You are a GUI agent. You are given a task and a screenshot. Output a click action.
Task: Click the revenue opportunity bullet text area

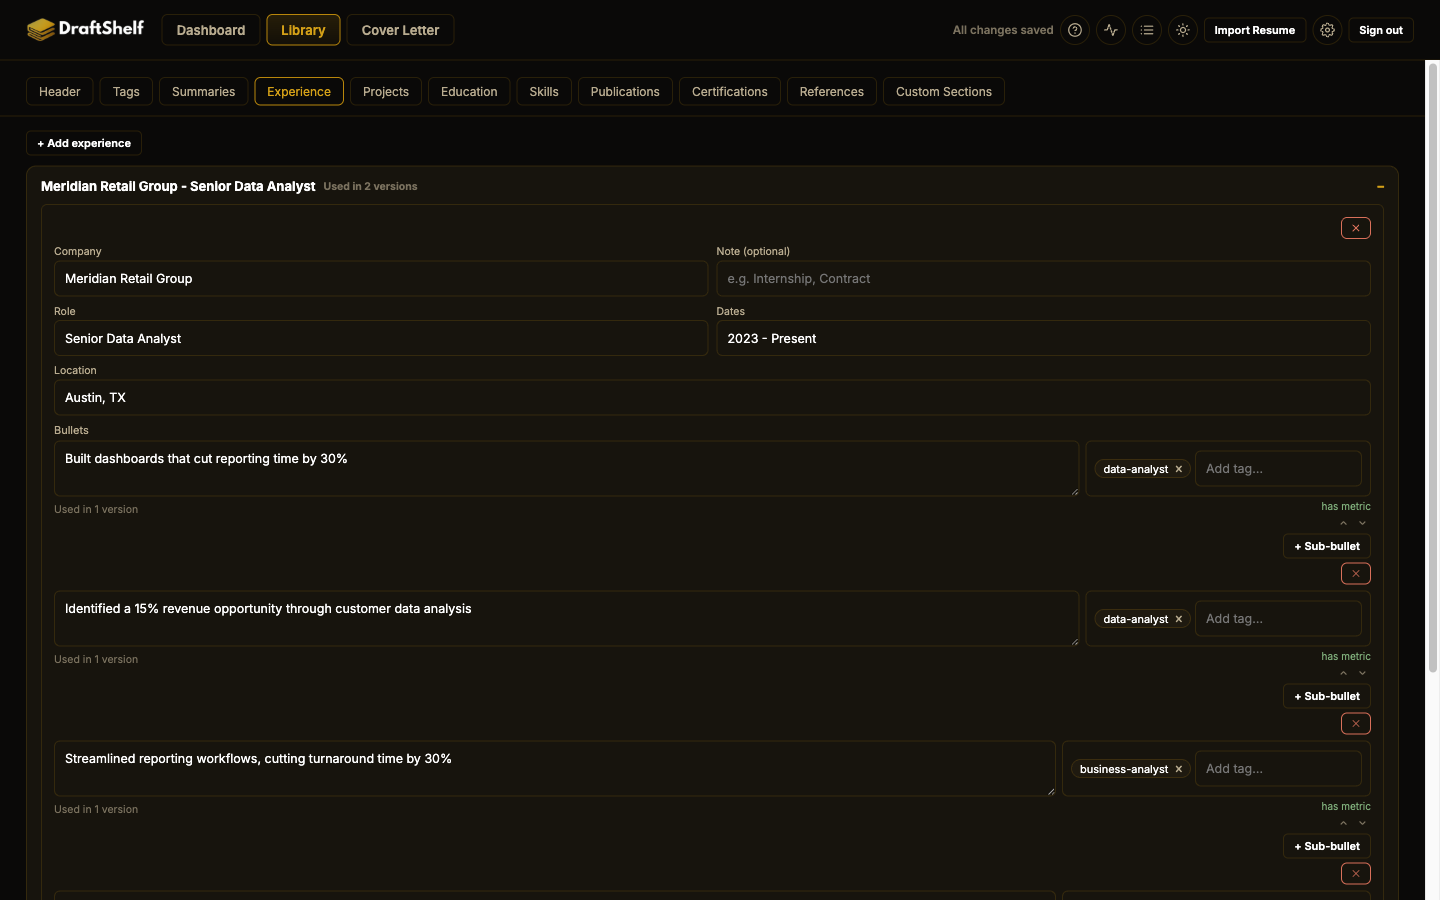566,618
